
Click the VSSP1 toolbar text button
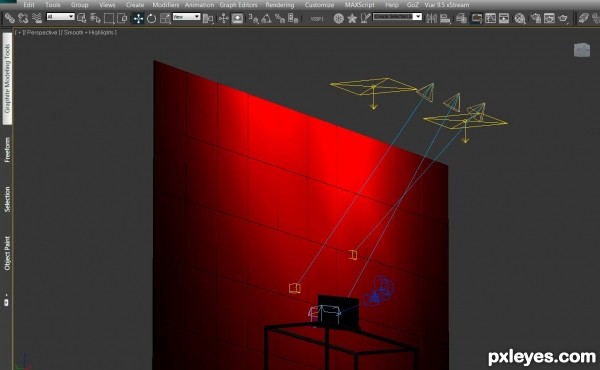click(x=317, y=18)
